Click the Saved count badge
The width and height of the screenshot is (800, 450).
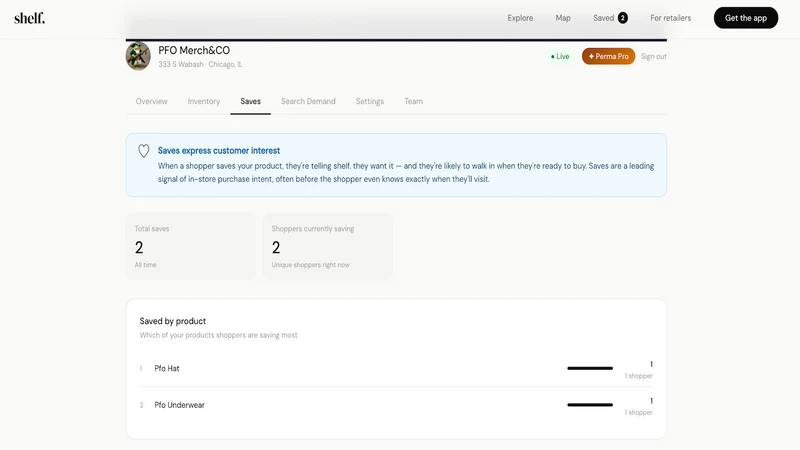click(622, 18)
